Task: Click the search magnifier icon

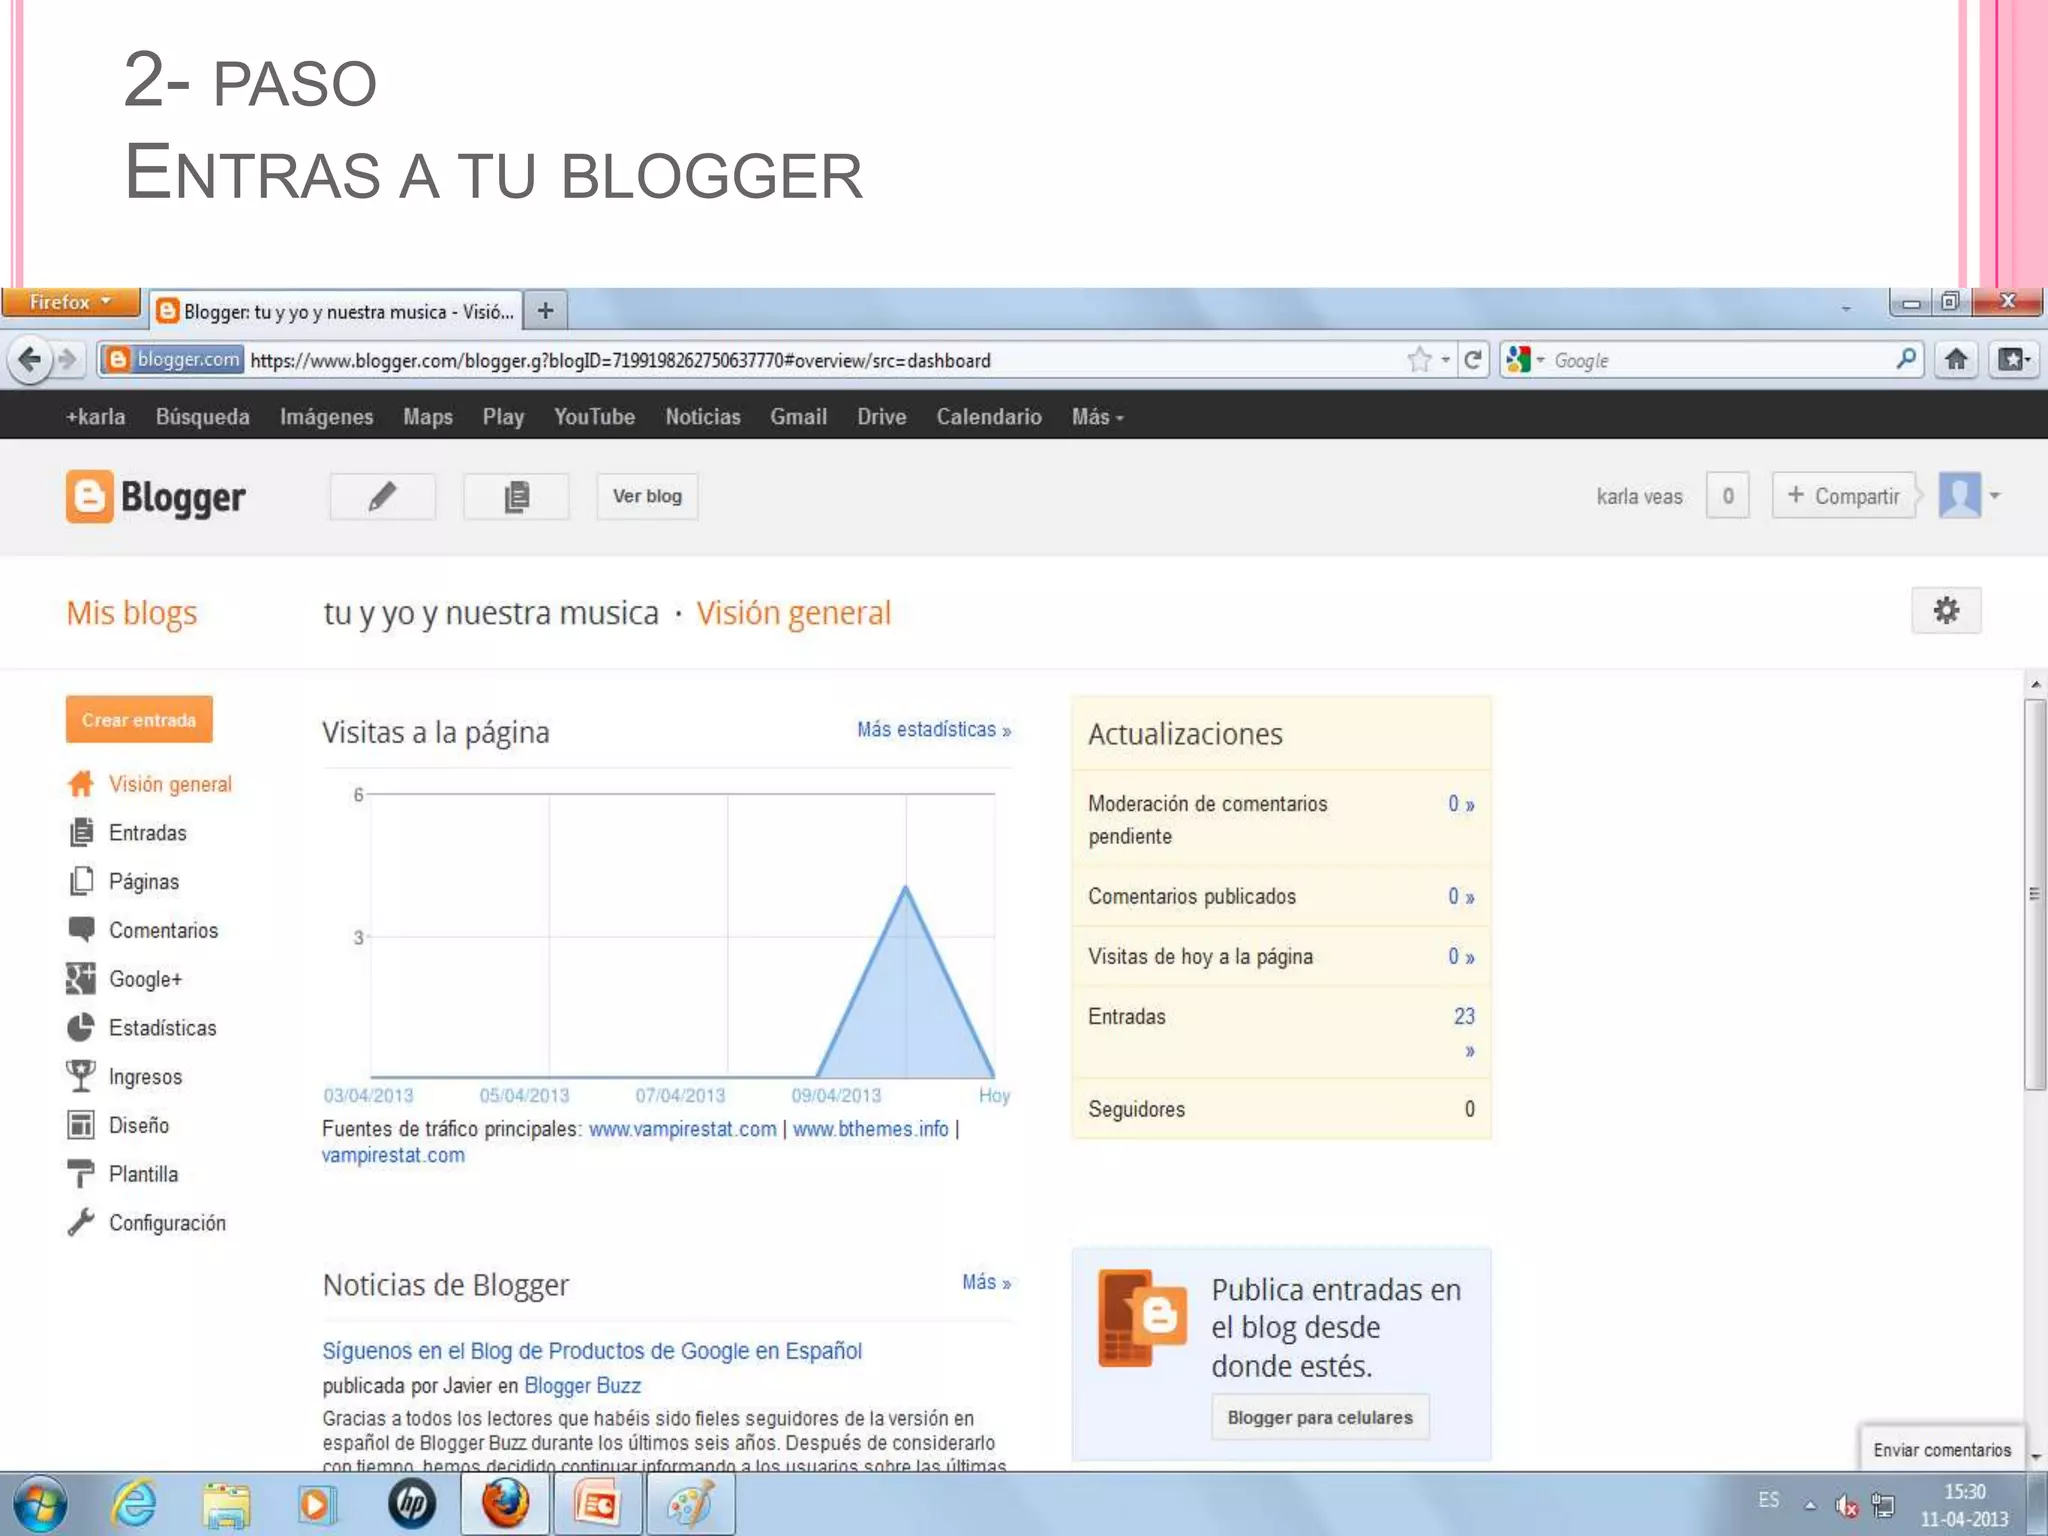Action: tap(1906, 359)
